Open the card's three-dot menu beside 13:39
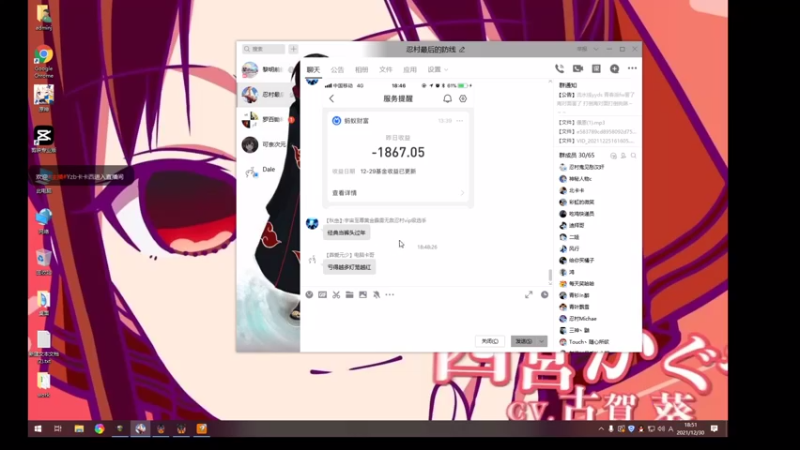Viewport: 800px width, 450px height. click(460, 121)
